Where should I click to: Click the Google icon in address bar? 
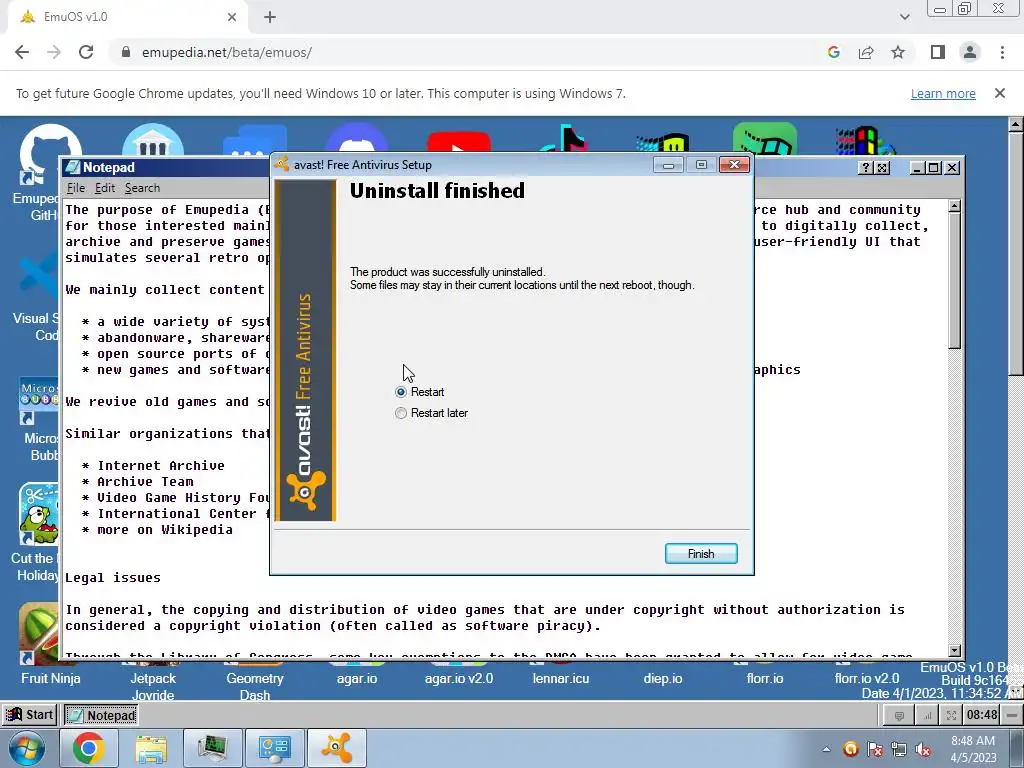(x=833, y=52)
